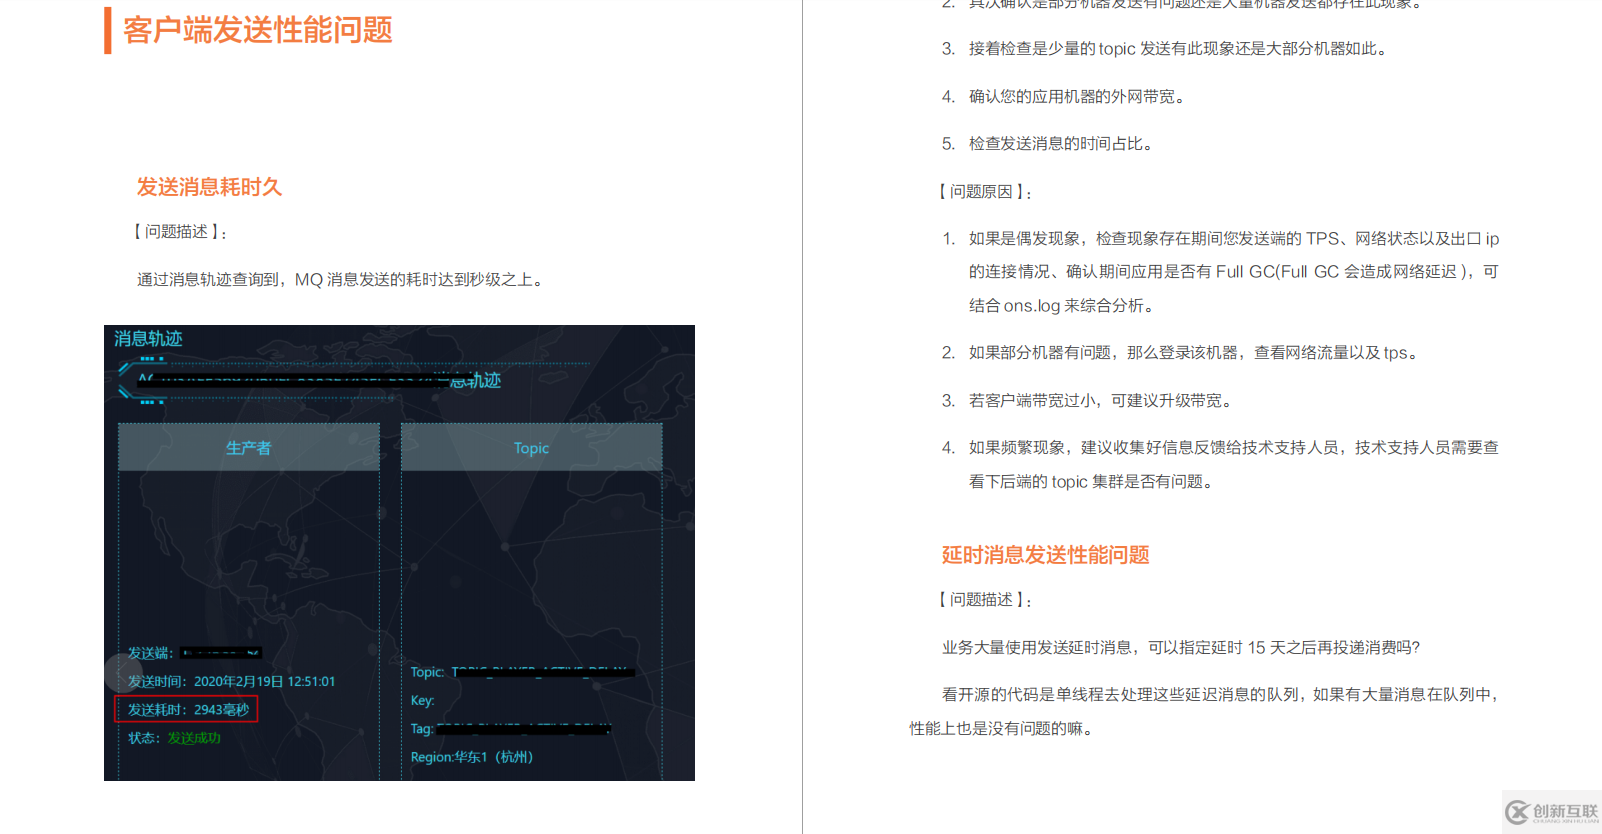The height and width of the screenshot is (834, 1602).
Task: Select the 生产者 panel header
Action: (x=248, y=448)
